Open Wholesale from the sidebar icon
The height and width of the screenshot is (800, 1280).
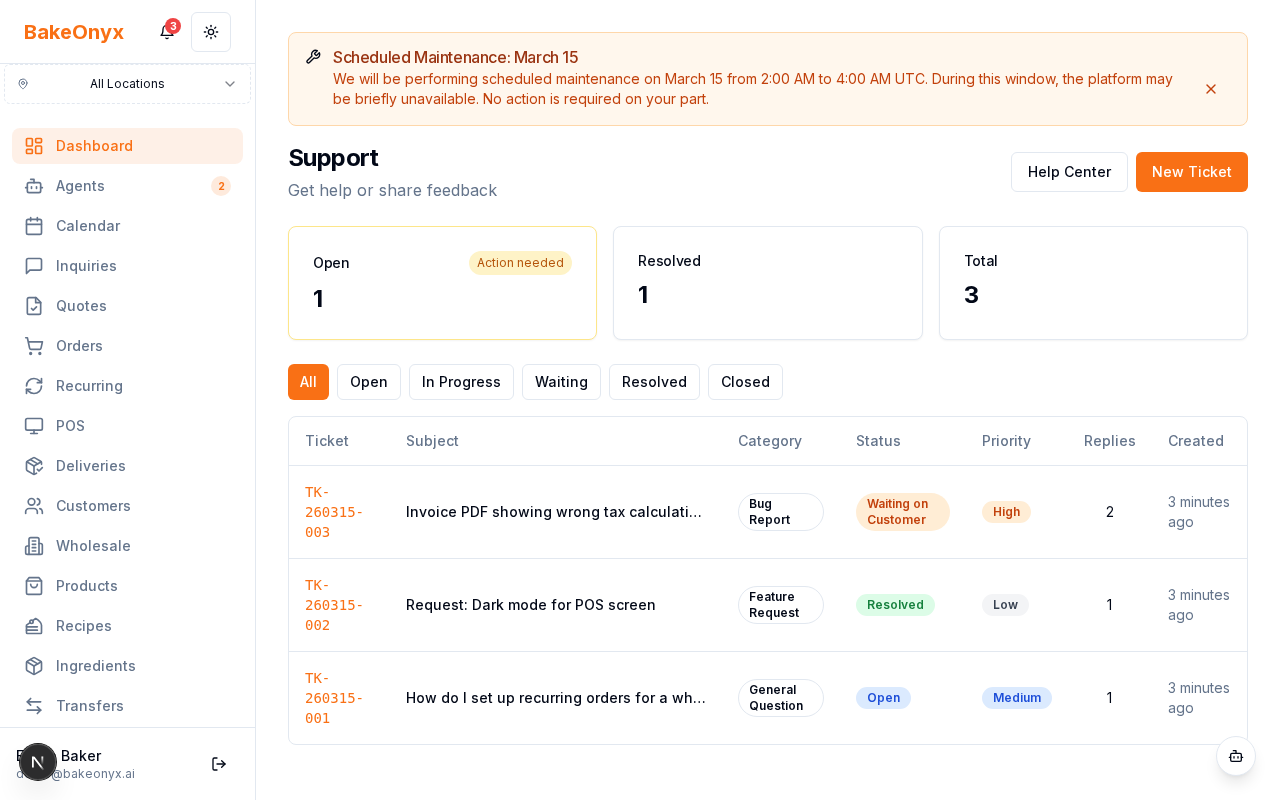click(x=33, y=546)
